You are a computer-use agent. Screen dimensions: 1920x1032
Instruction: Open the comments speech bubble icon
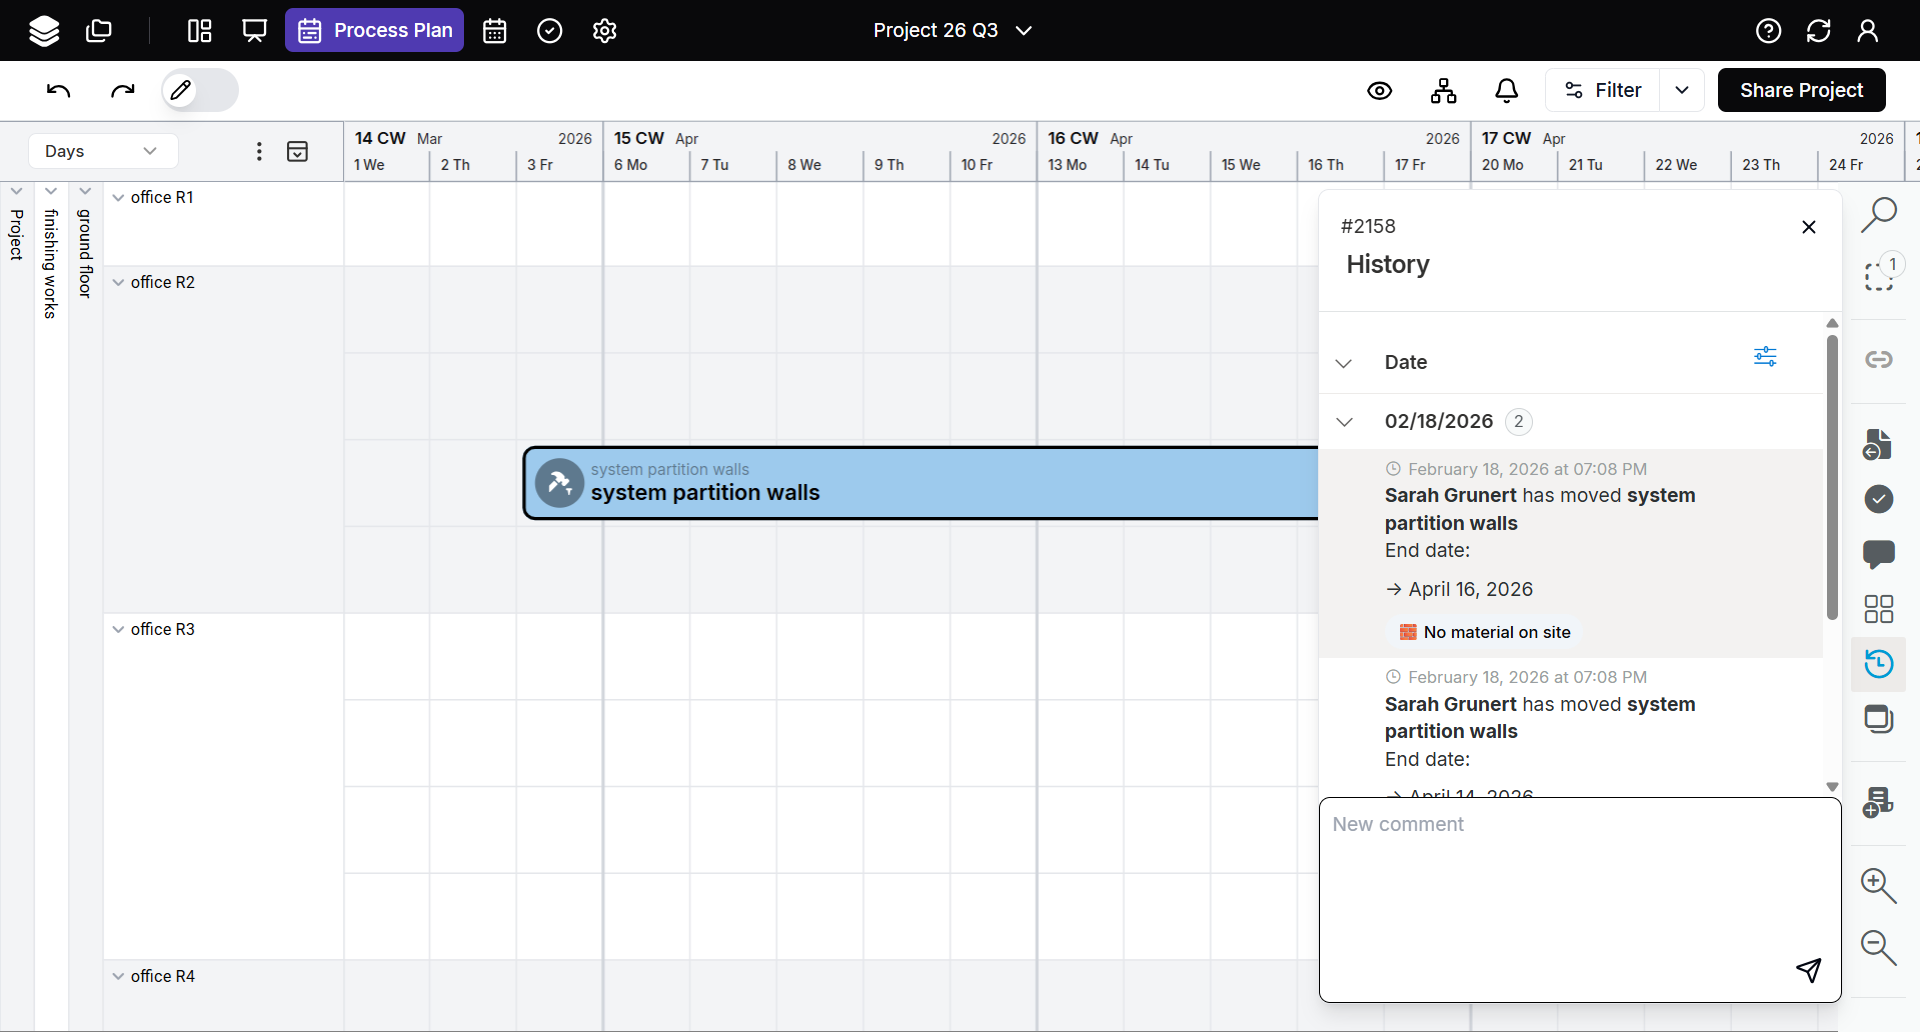(1878, 553)
